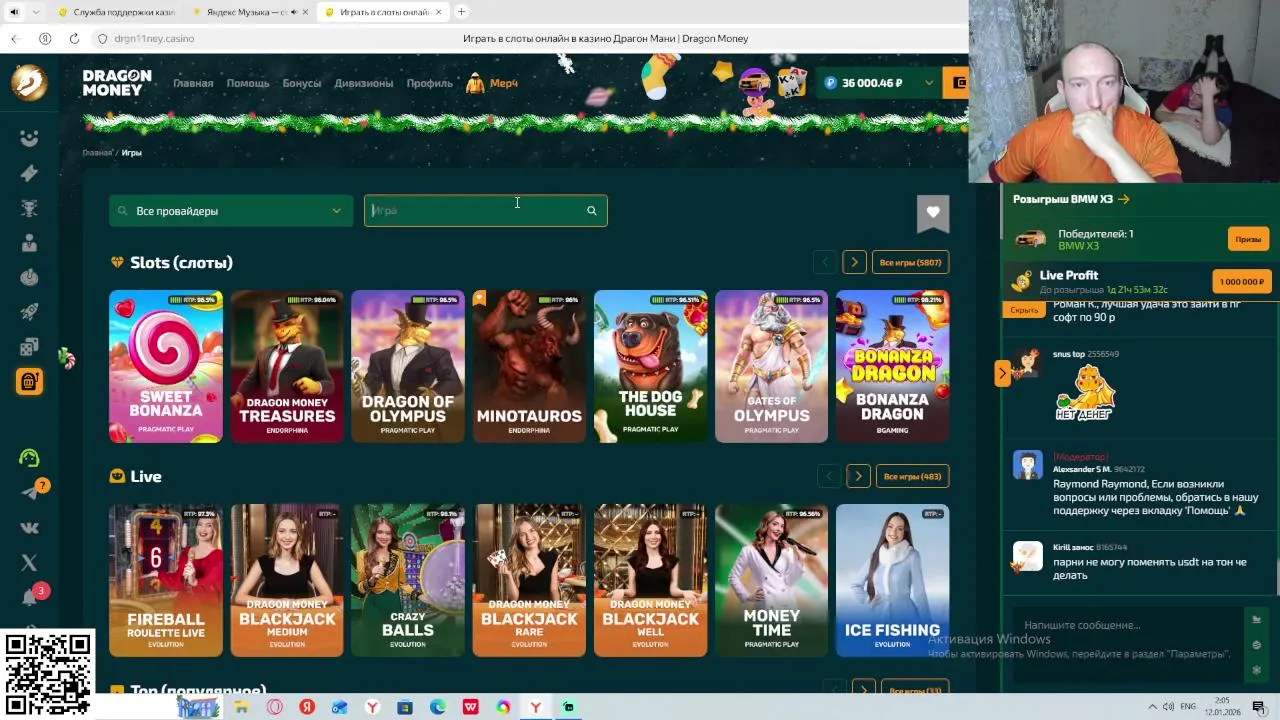
Task: Open the Розыгрыш BMW X3 arrow link
Action: coord(1123,199)
